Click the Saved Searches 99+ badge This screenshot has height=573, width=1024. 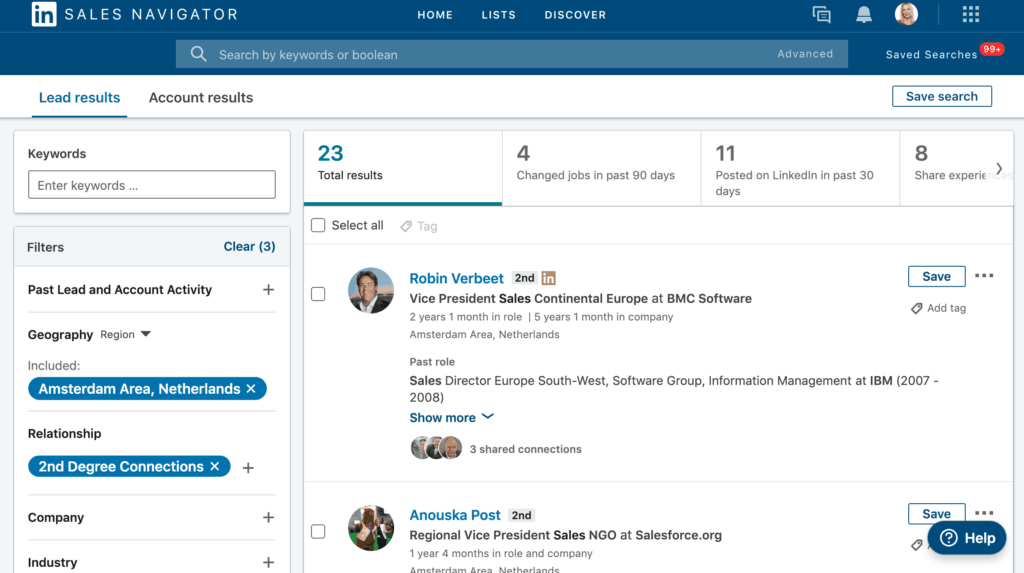[991, 49]
